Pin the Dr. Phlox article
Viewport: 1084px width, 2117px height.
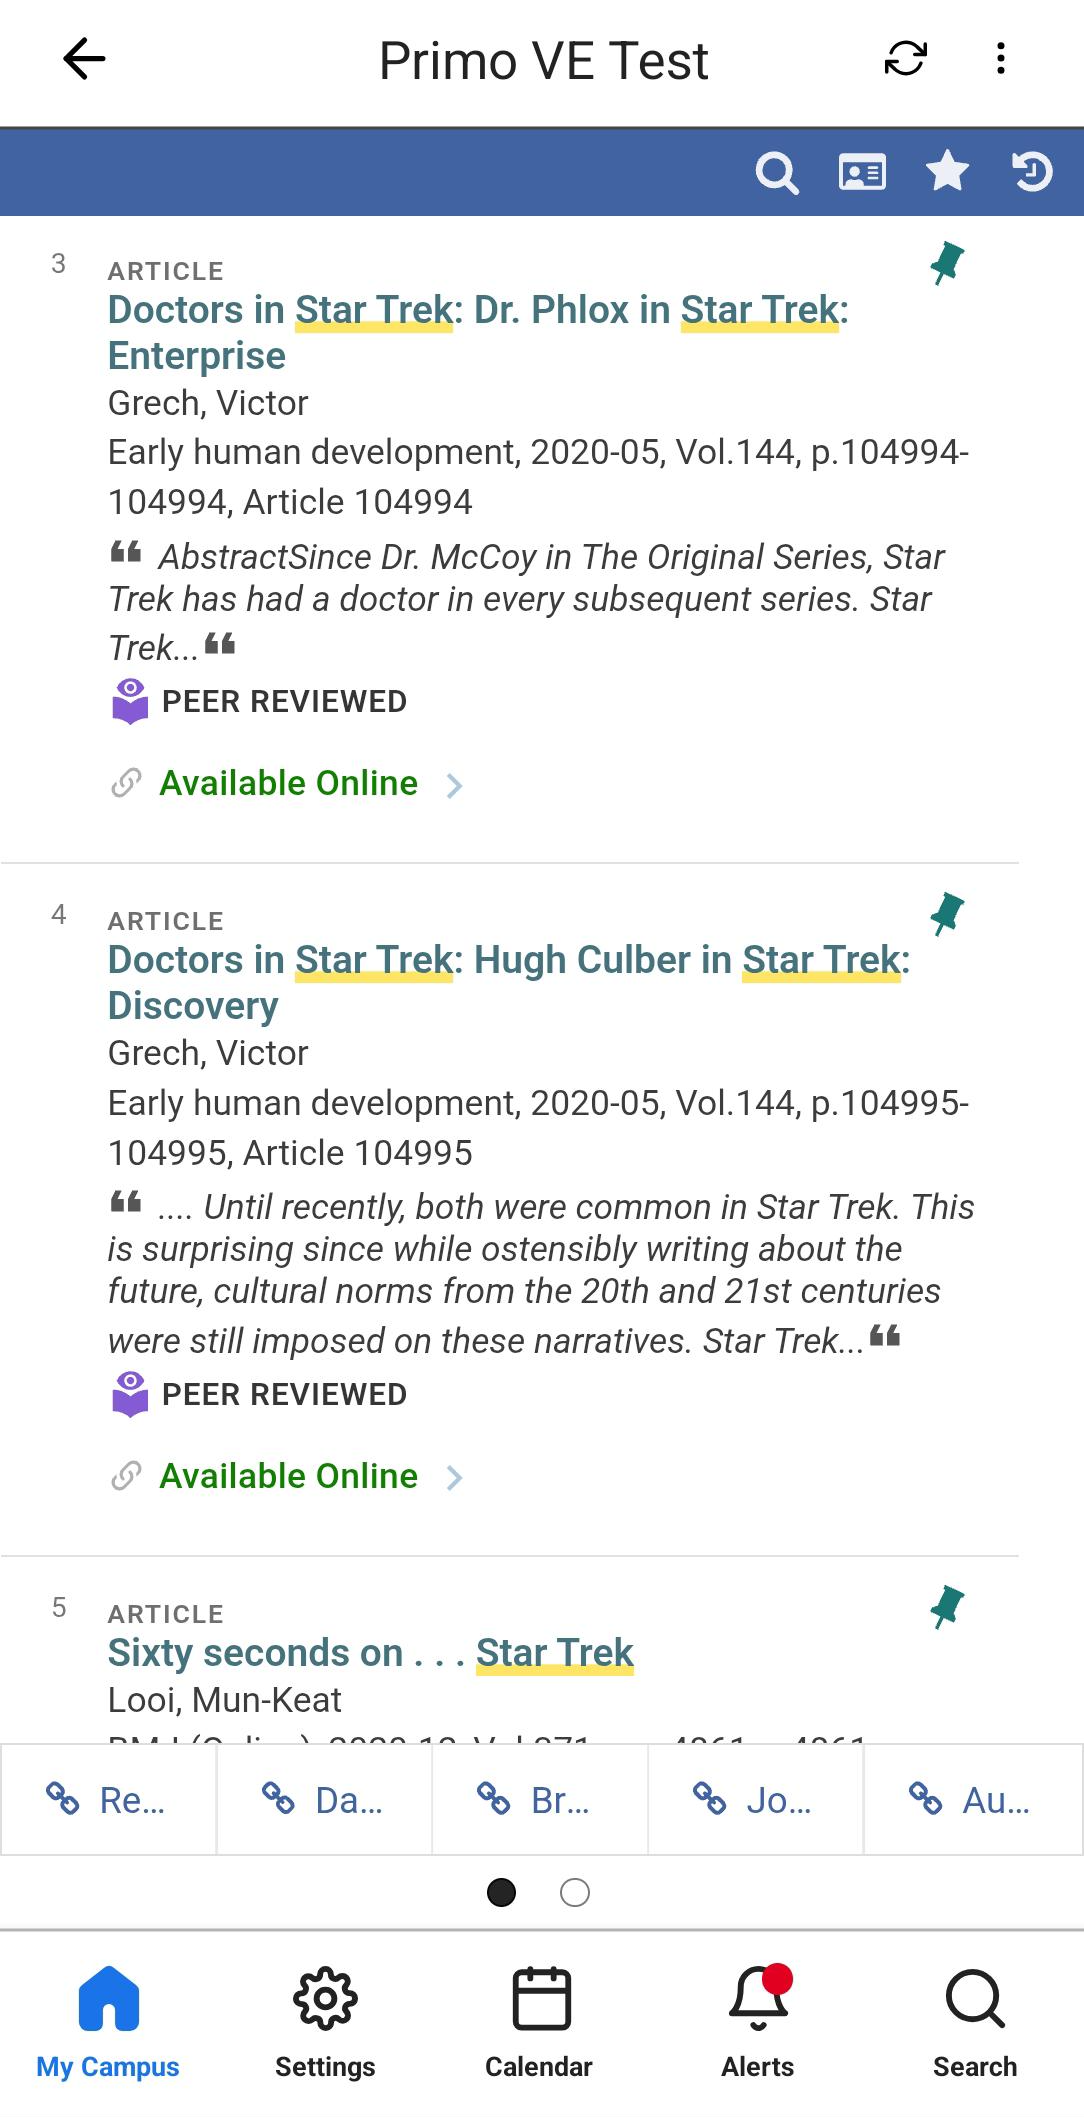coord(946,264)
